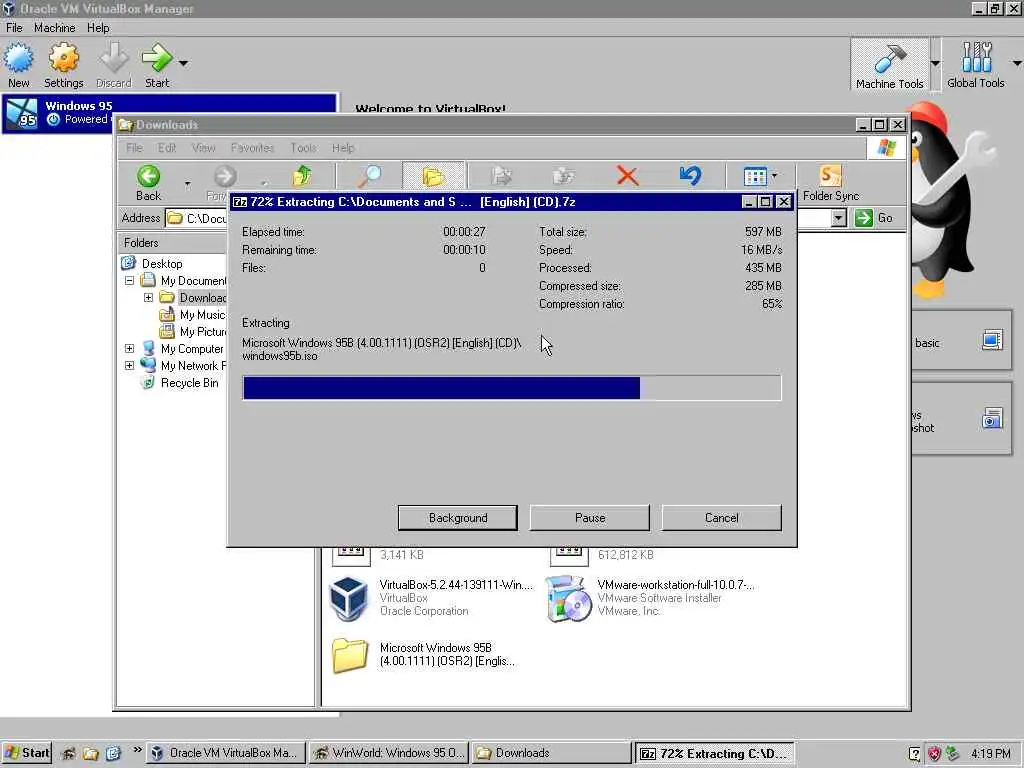This screenshot has width=1024, height=768.
Task: Toggle the Folders pane toolbar button
Action: pyautogui.click(x=433, y=176)
